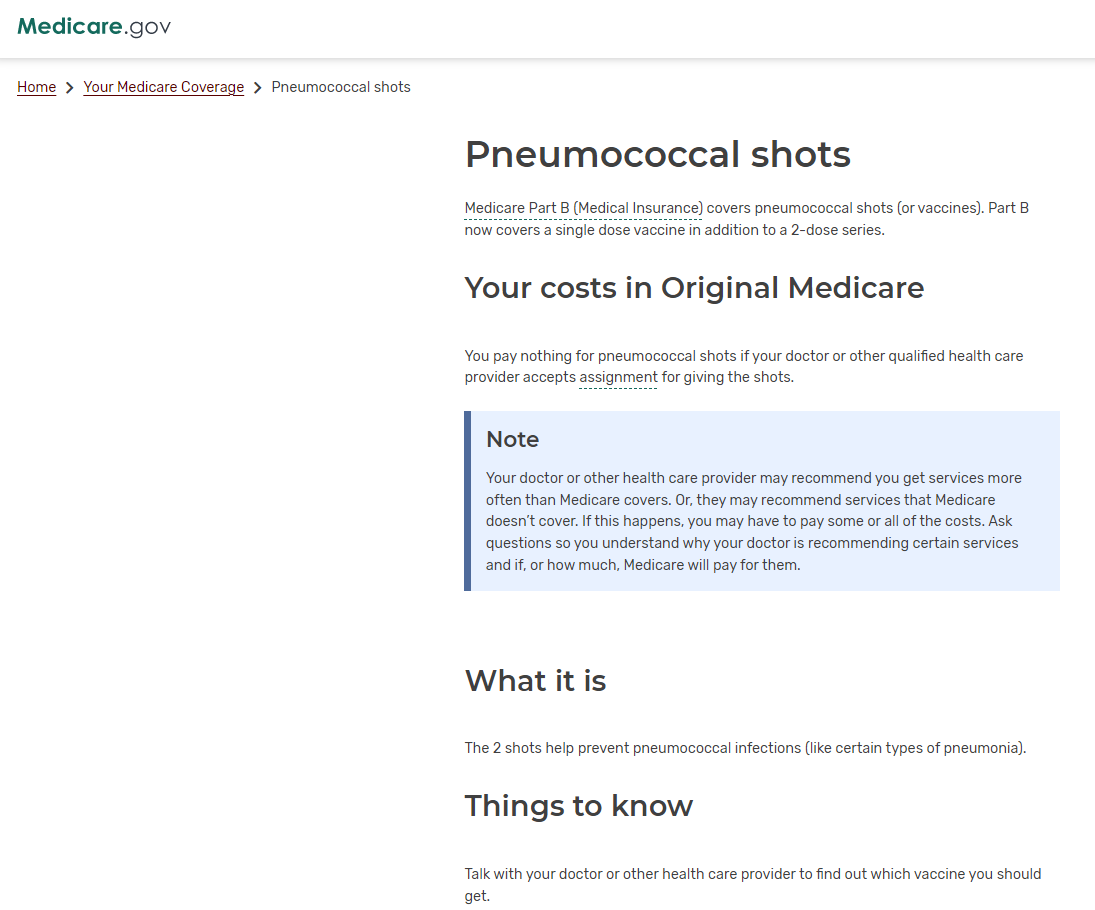Click the paragraph mentioning the 2-dose series
Viewport: 1095px width, 910px height.
tap(746, 218)
